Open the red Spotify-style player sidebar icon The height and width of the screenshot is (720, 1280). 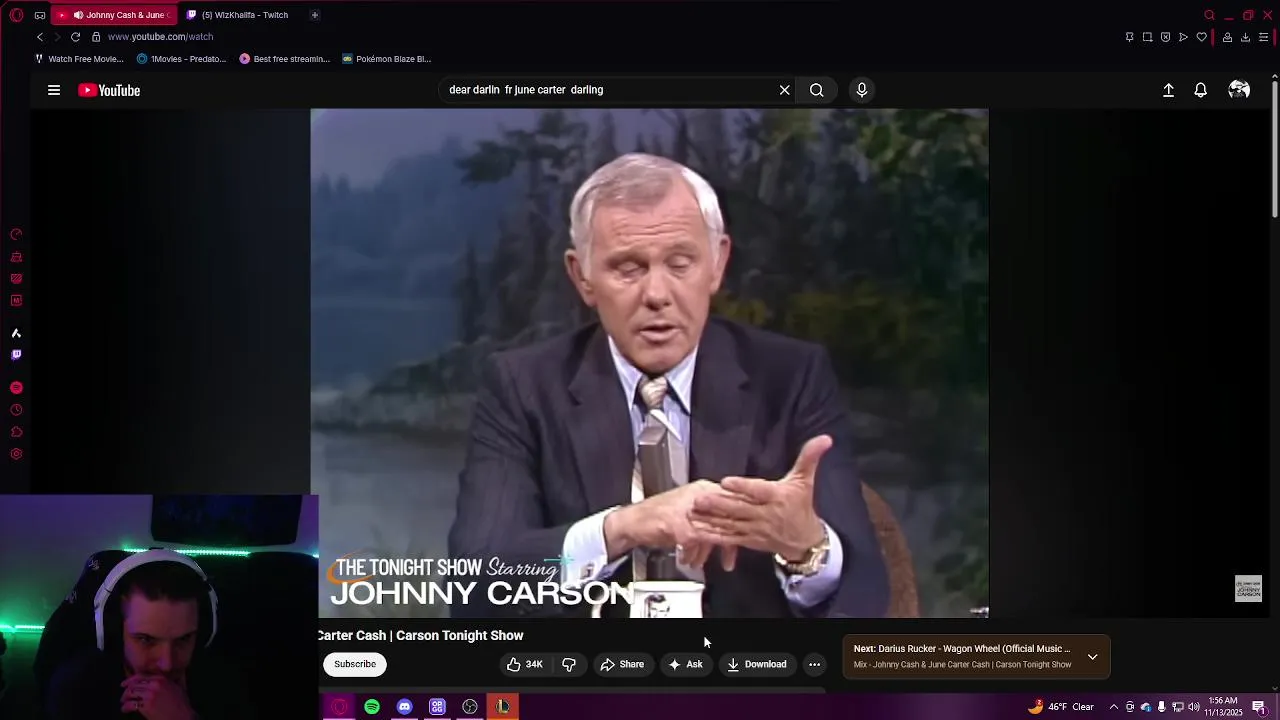click(16, 388)
